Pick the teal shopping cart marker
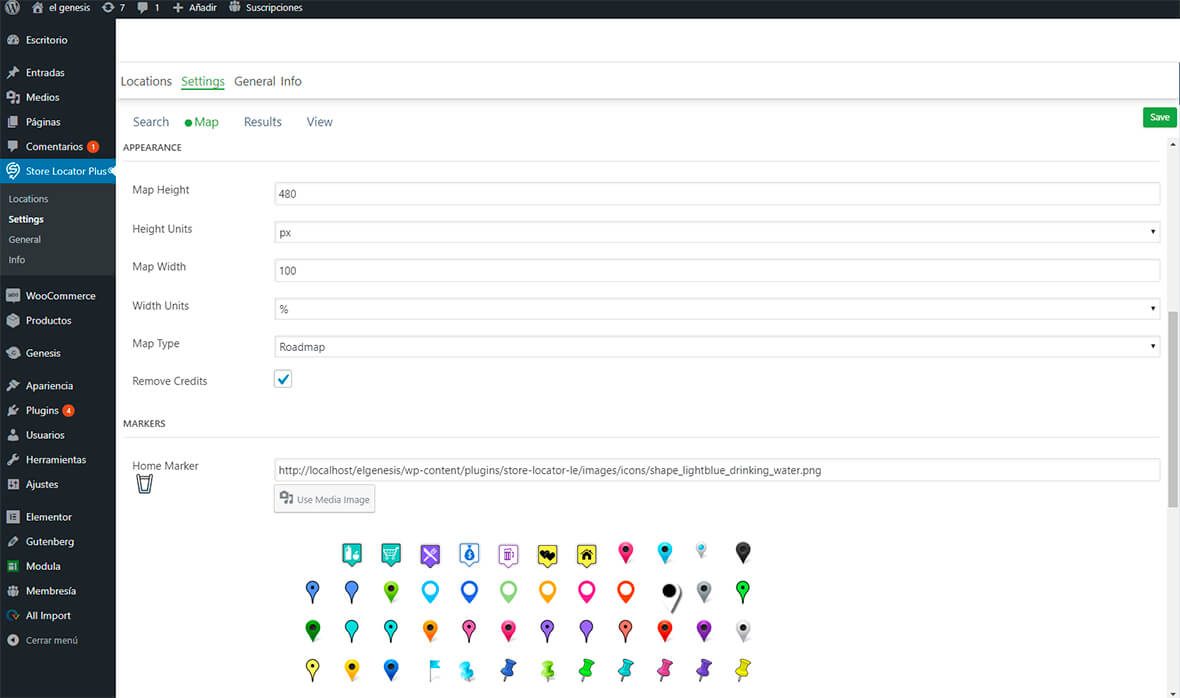Image resolution: width=1180 pixels, height=698 pixels. tap(391, 554)
